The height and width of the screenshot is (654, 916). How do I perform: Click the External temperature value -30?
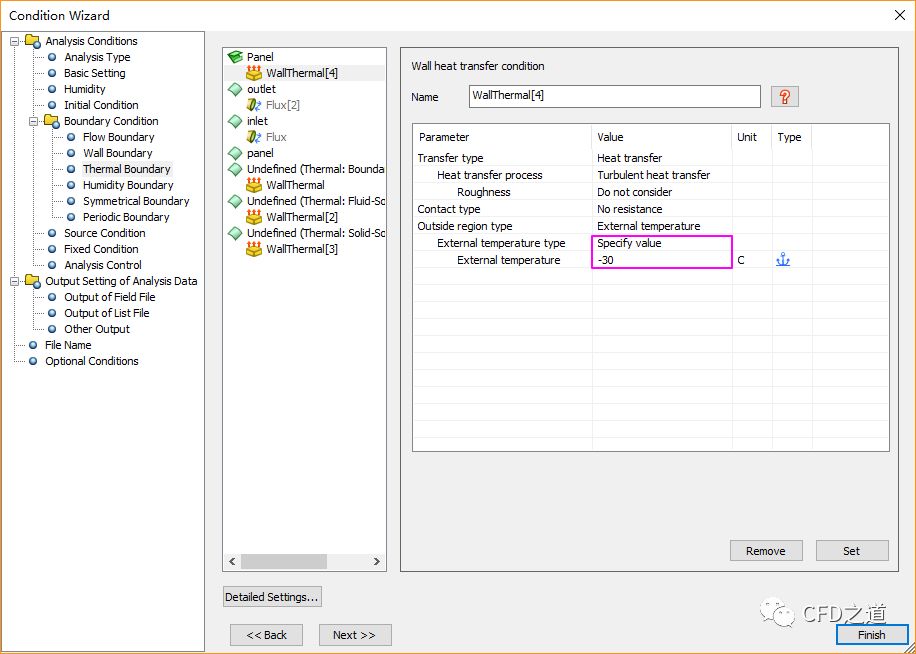[660, 260]
